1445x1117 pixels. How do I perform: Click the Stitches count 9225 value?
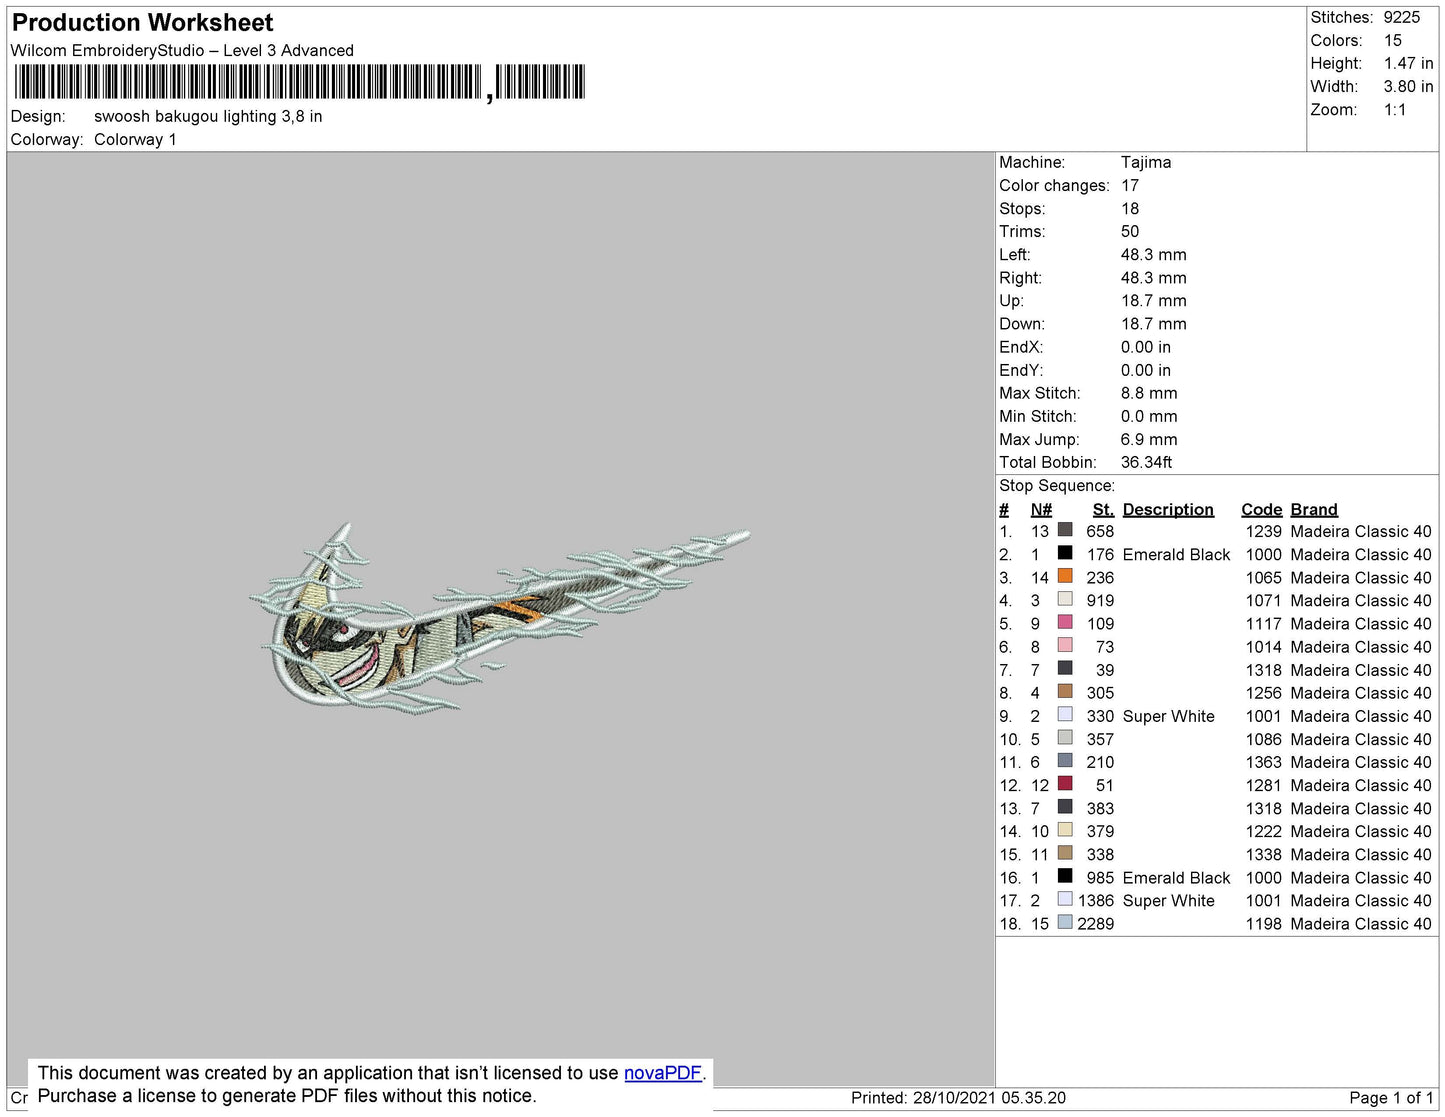click(x=1402, y=17)
